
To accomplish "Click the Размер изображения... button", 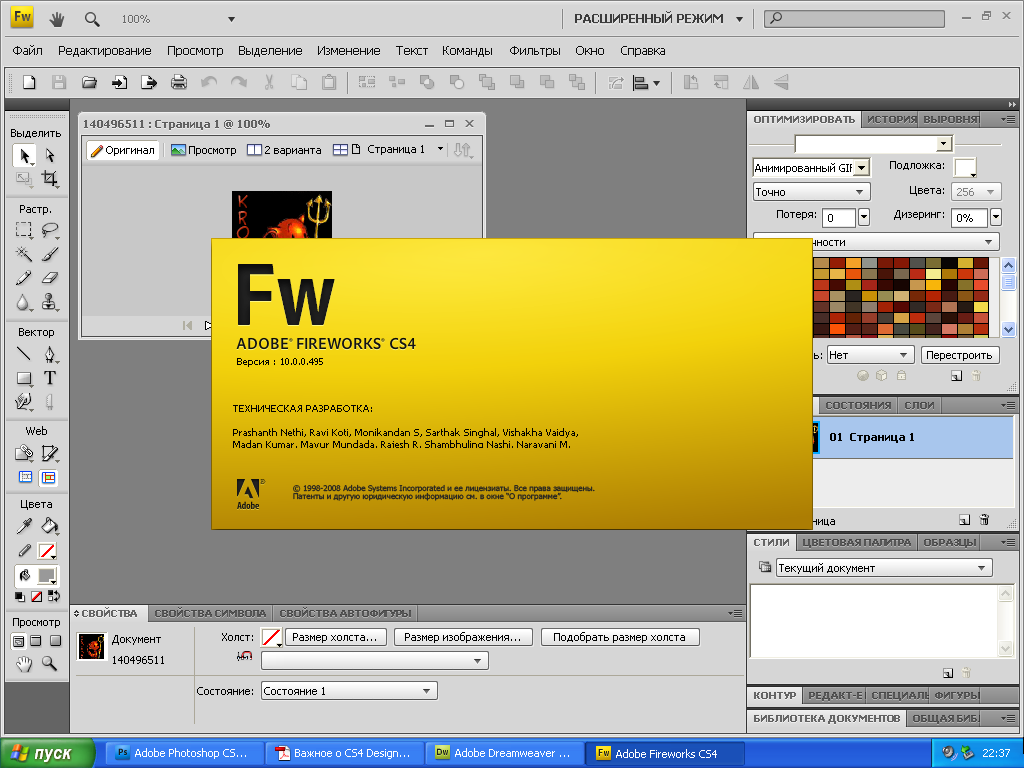I will (463, 637).
